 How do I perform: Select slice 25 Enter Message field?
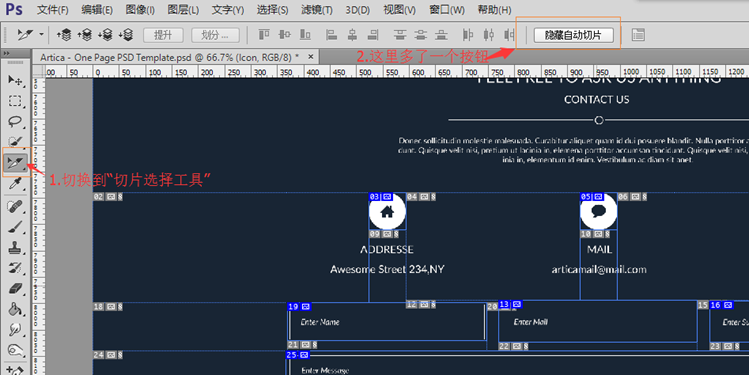coord(517,364)
